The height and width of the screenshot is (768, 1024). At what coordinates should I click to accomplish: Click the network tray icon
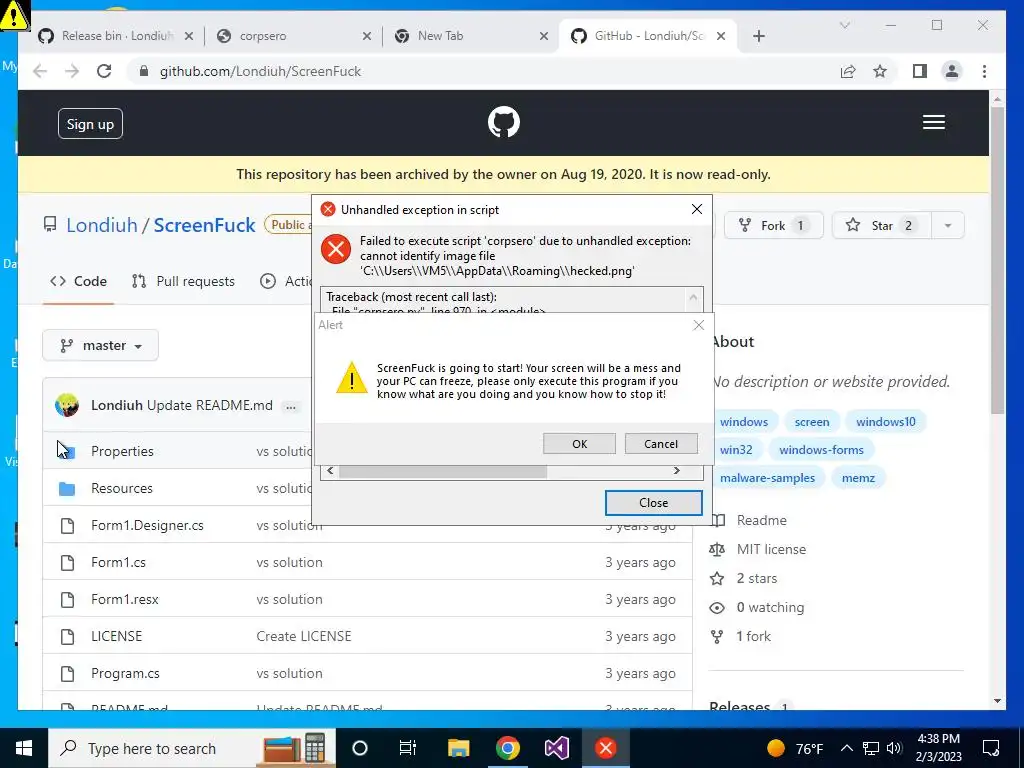click(x=871, y=748)
